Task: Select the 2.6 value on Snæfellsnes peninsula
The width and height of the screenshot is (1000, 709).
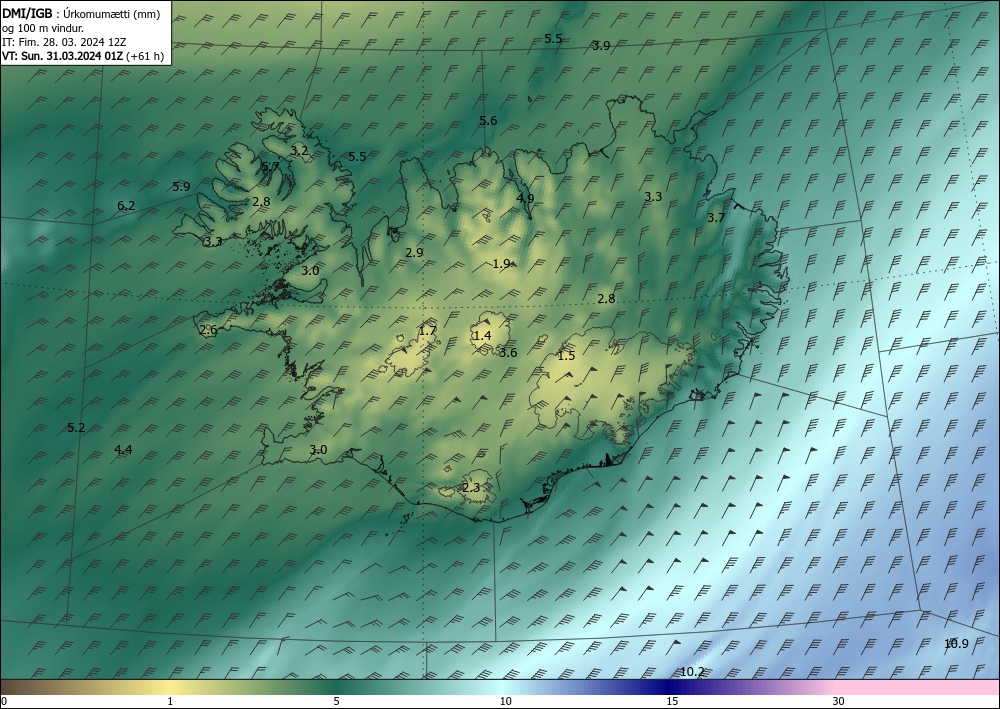Action: click(208, 330)
